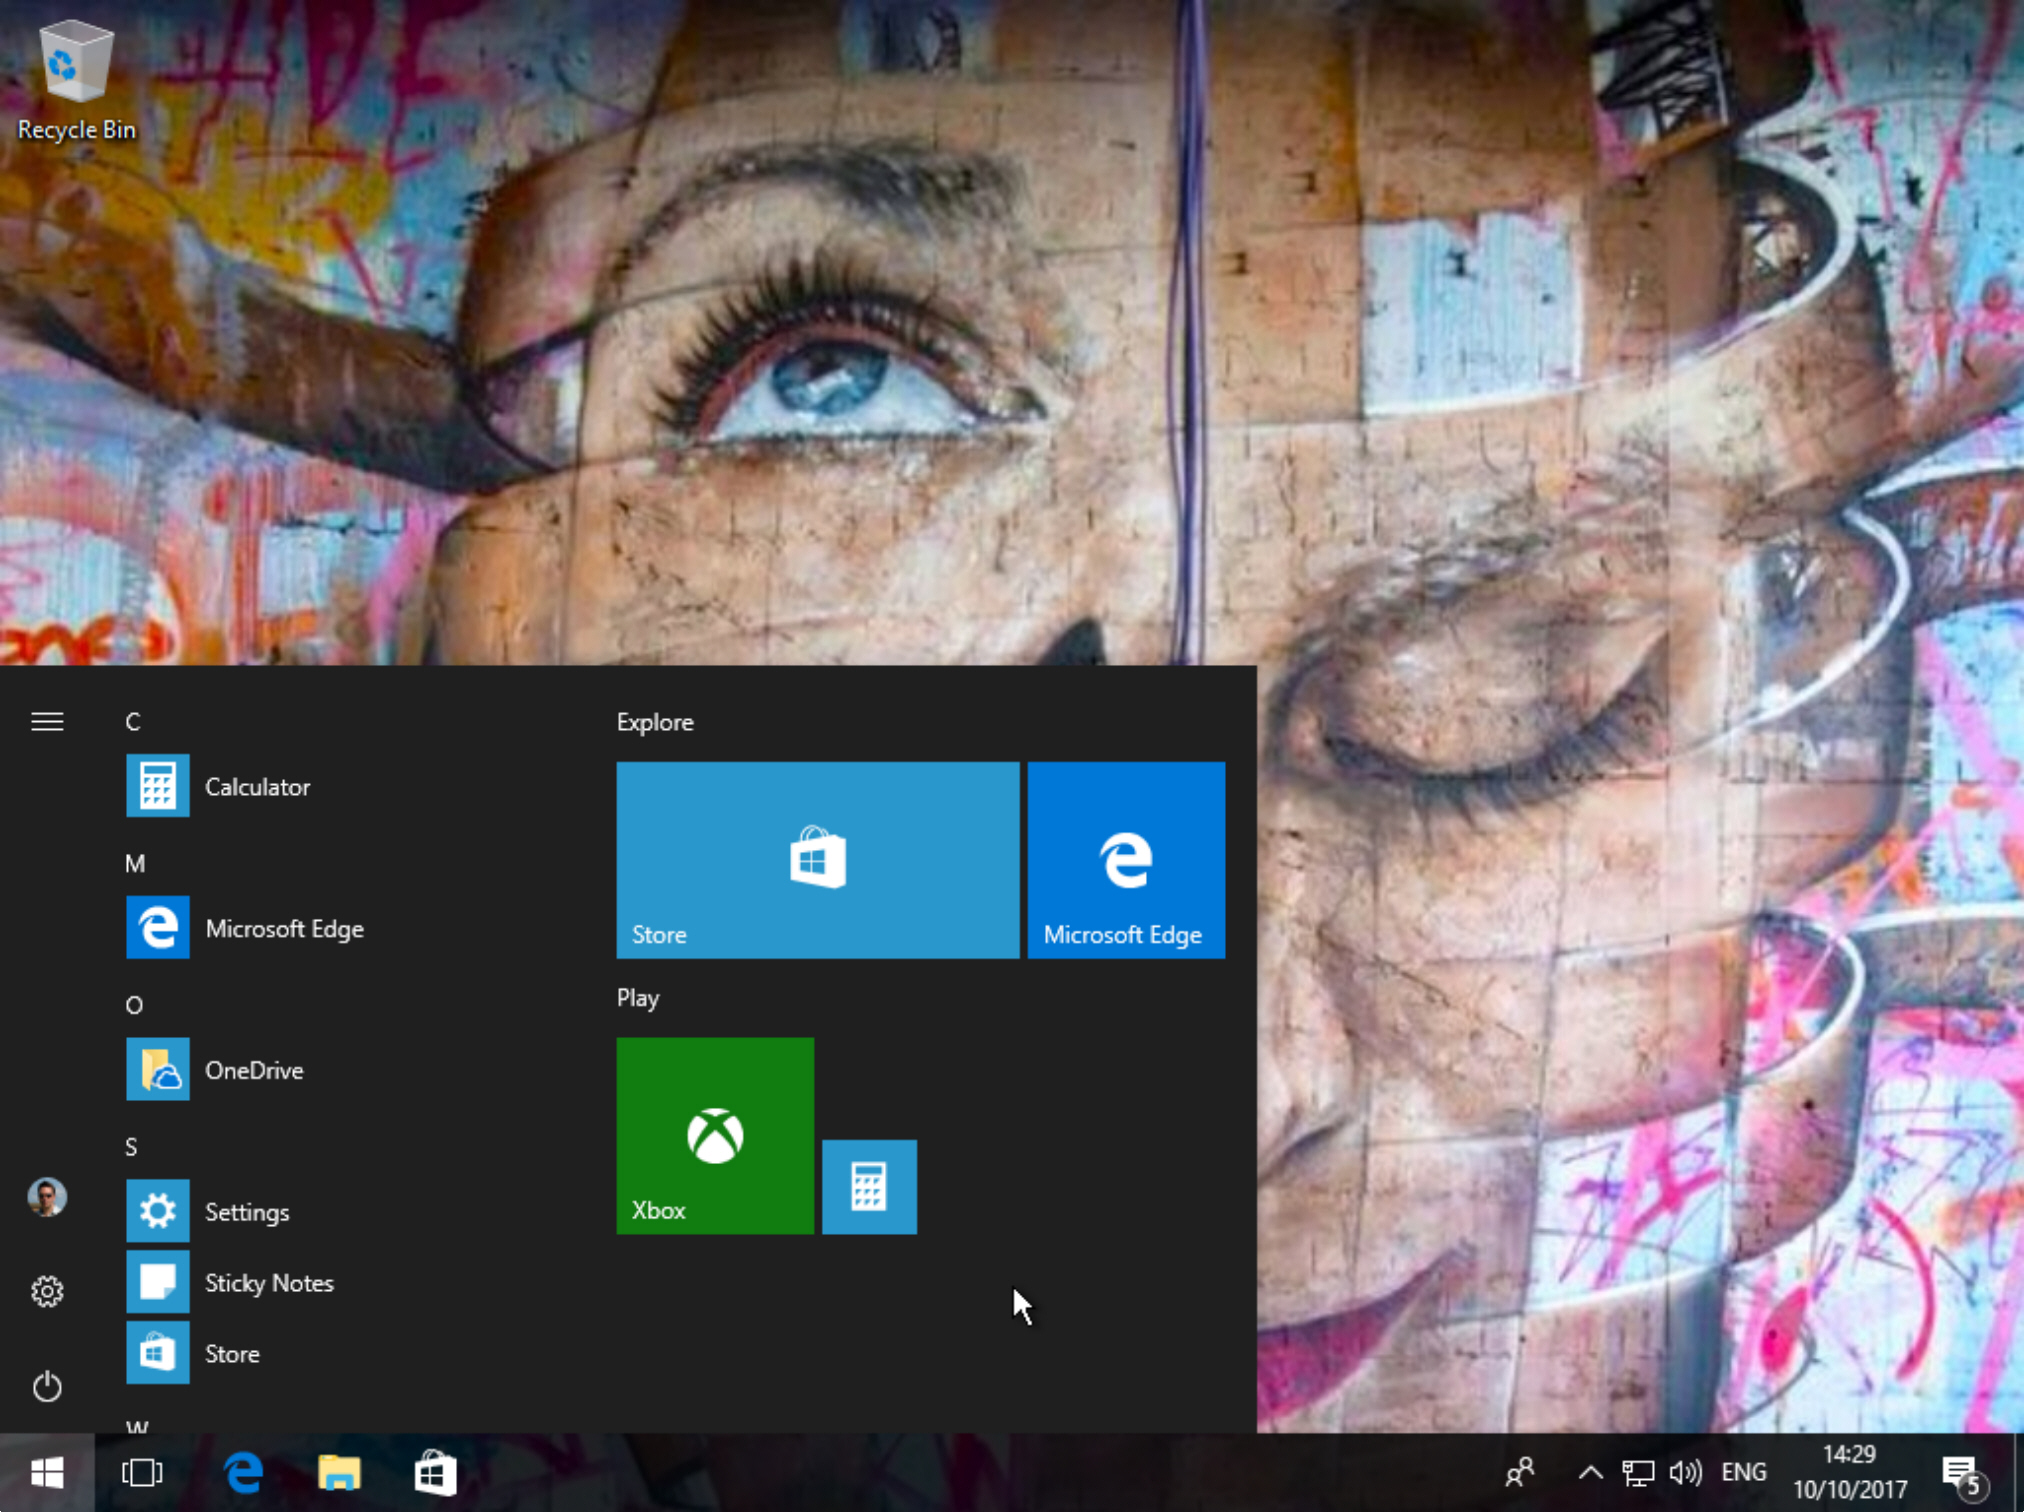Click the Start menu hamburger icon

coord(46,721)
